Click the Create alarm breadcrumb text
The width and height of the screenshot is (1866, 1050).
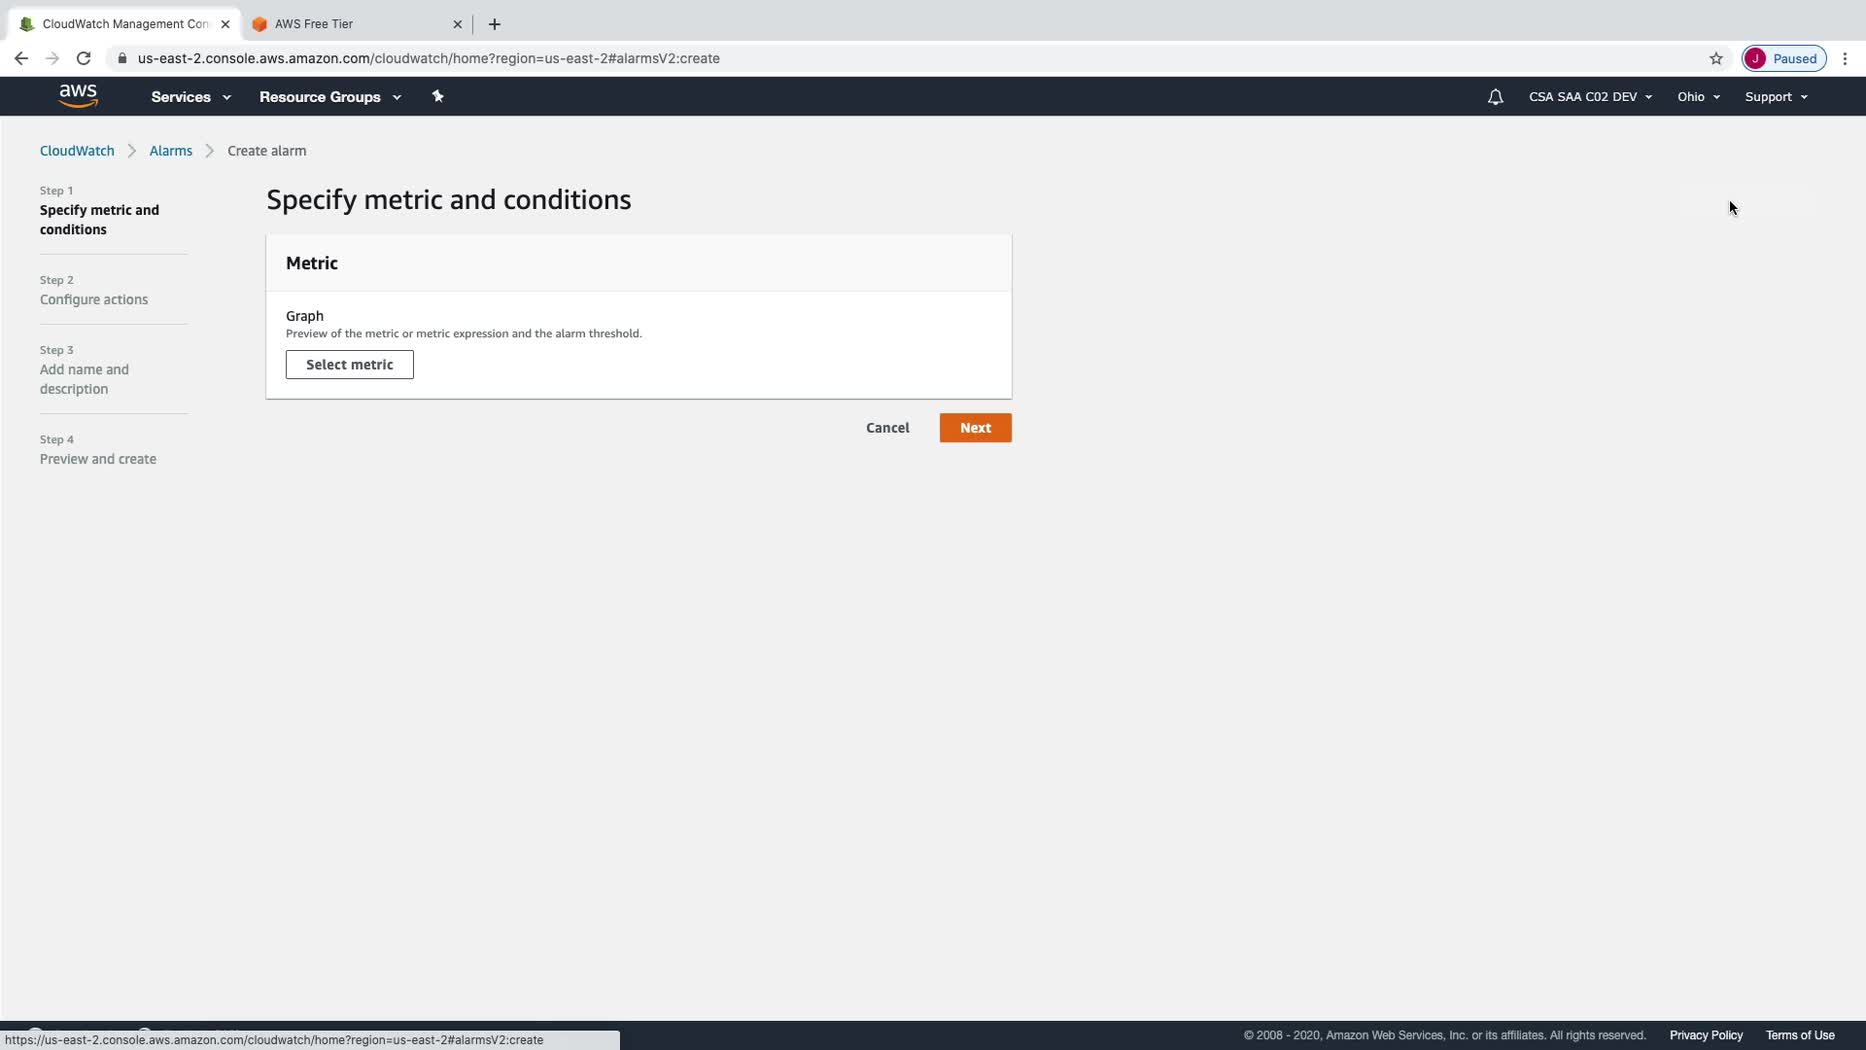[267, 151]
